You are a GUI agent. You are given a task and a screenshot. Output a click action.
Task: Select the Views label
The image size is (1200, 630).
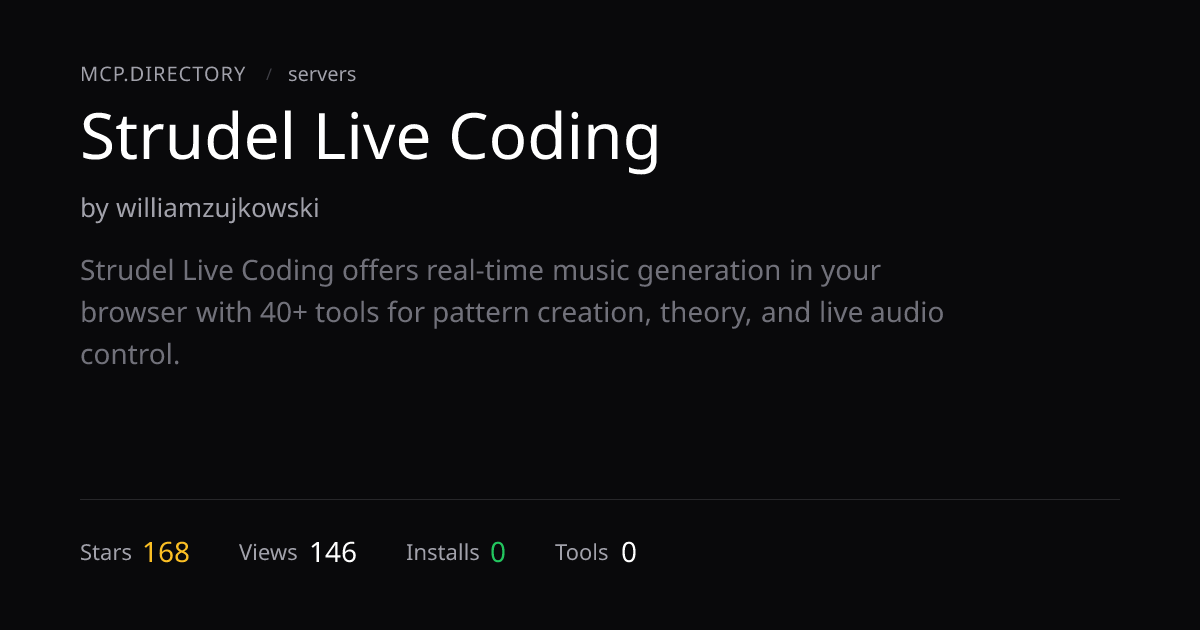268,552
